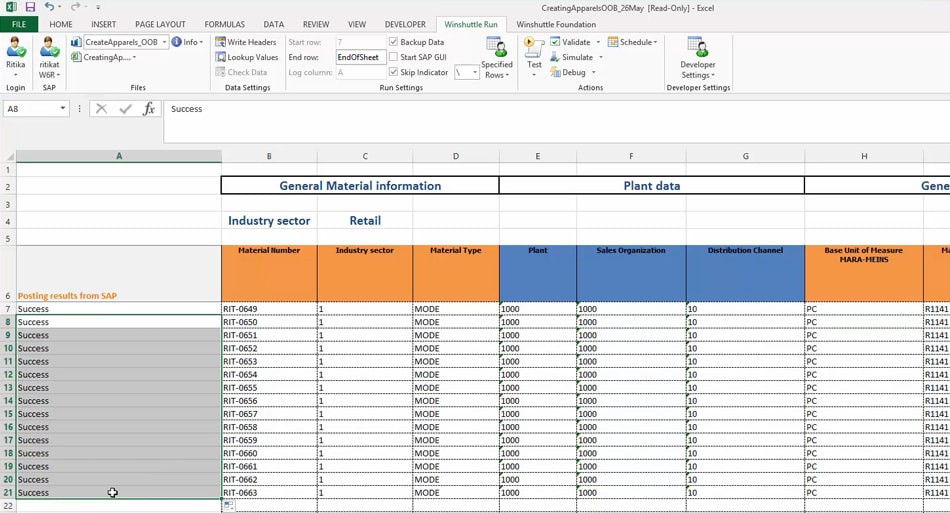
Task: Expand the Schedule dropdown menu
Action: coord(655,42)
